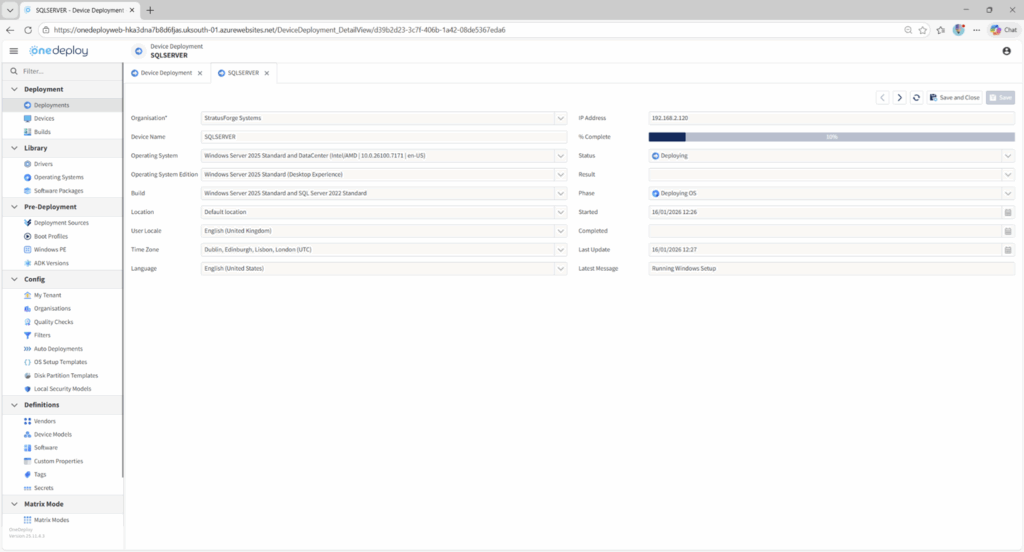
Task: Collapse the Pre-Deployment sidebar group
Action: coord(14,207)
